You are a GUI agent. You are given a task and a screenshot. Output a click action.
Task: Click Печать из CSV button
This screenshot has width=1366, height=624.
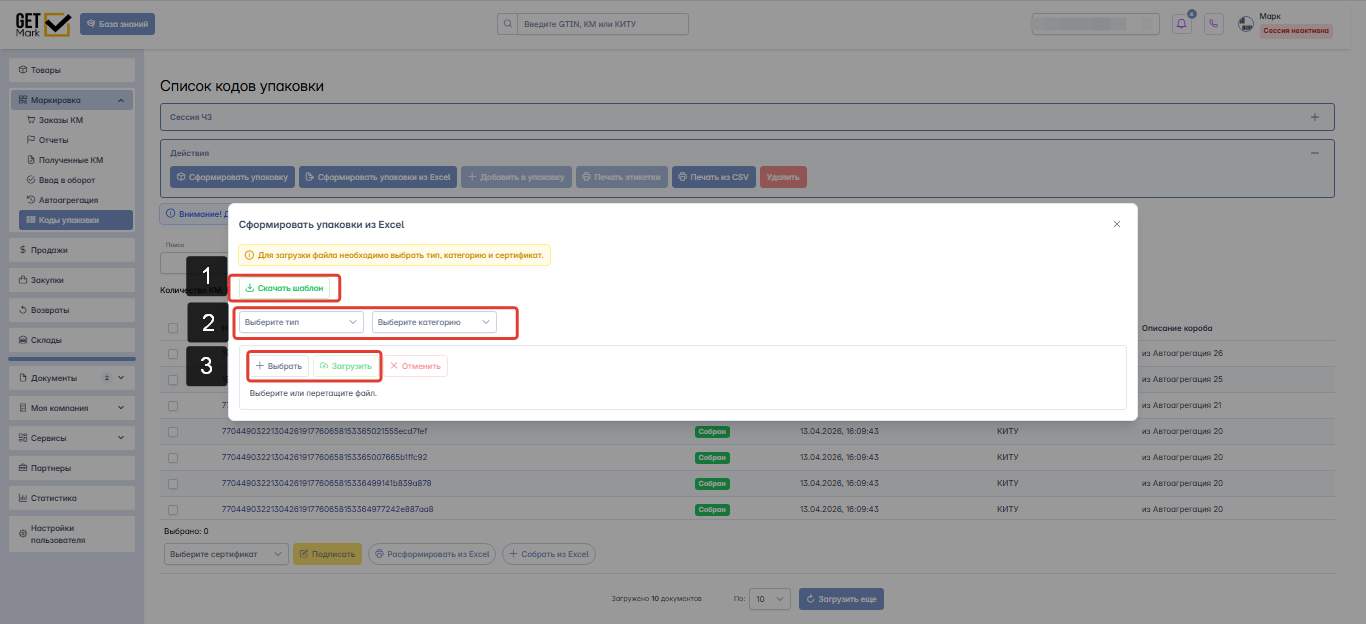713,177
